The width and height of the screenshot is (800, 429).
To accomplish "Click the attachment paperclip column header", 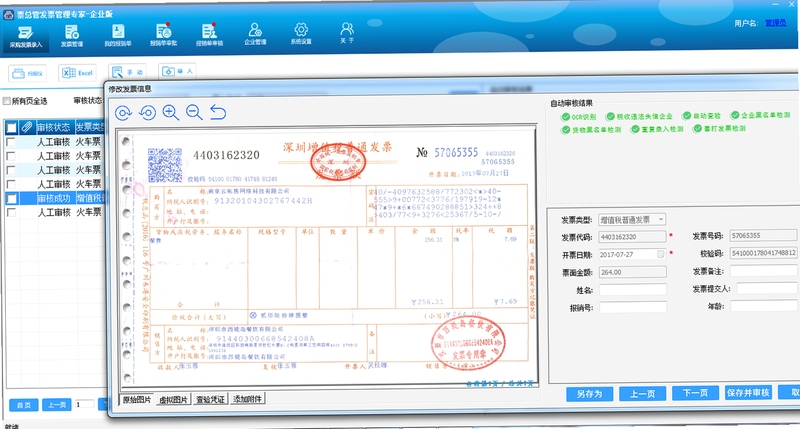I will click(27, 127).
